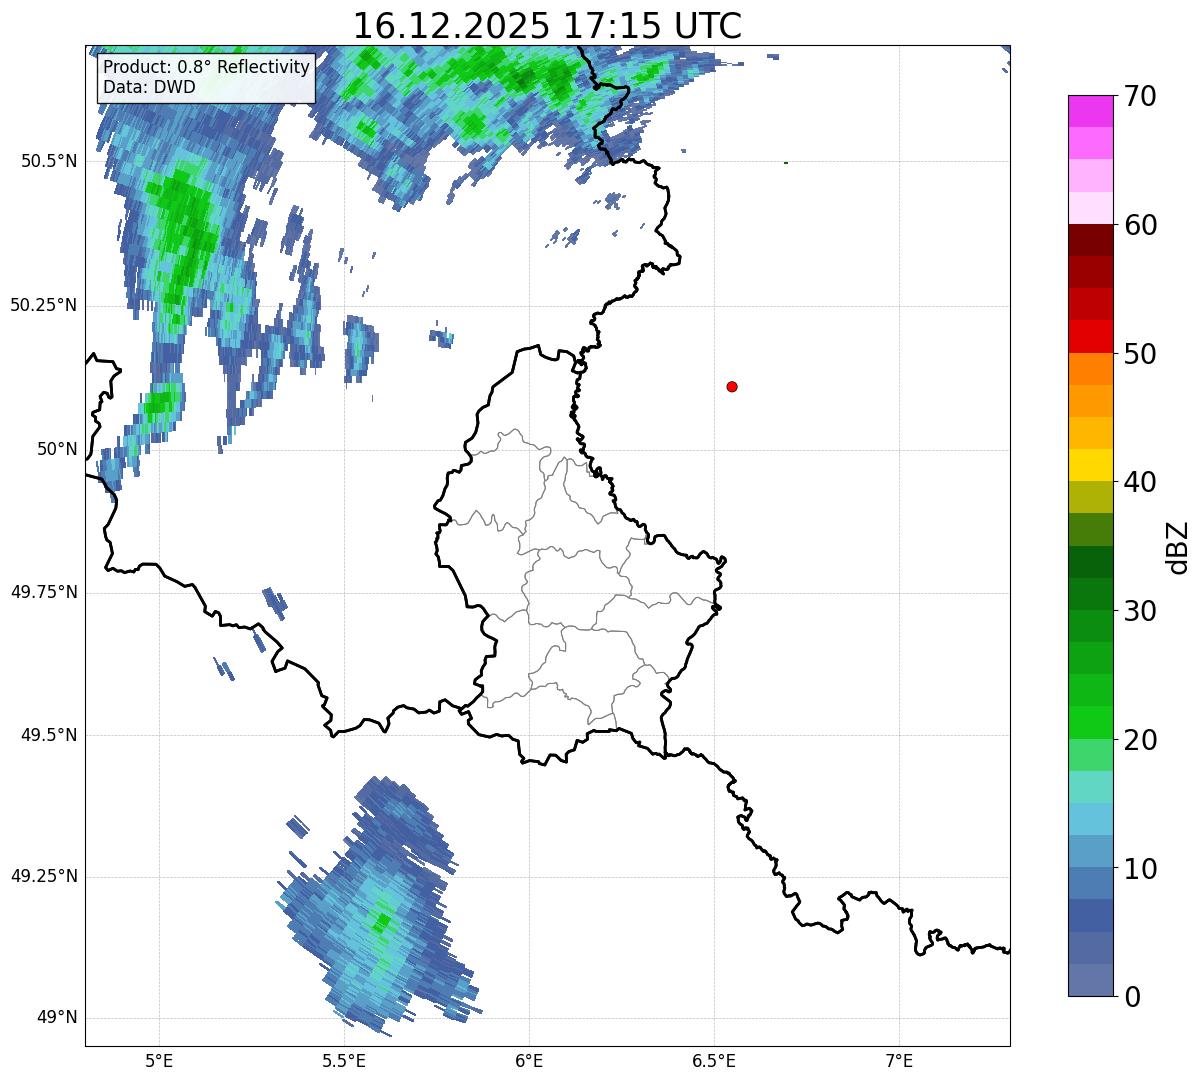This screenshot has height=1081, width=1202.
Task: Click the colorbar tick value 60
Action: coord(1140,225)
